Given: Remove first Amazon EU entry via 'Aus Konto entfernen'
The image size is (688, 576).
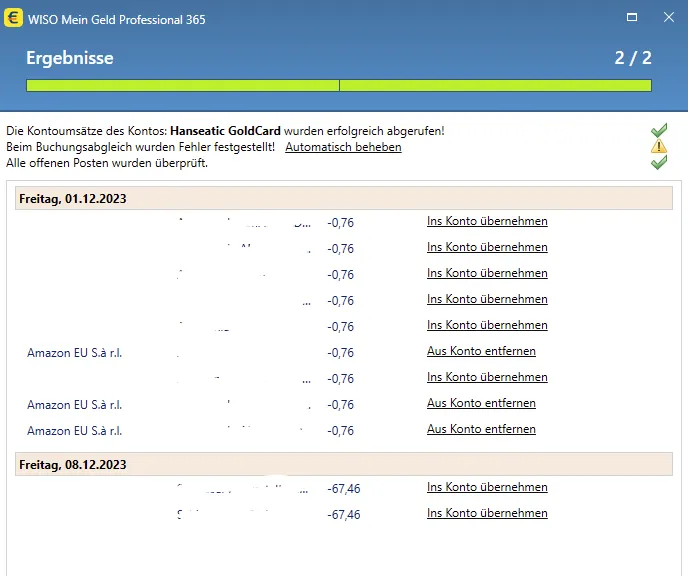Looking at the screenshot, I should point(481,351).
